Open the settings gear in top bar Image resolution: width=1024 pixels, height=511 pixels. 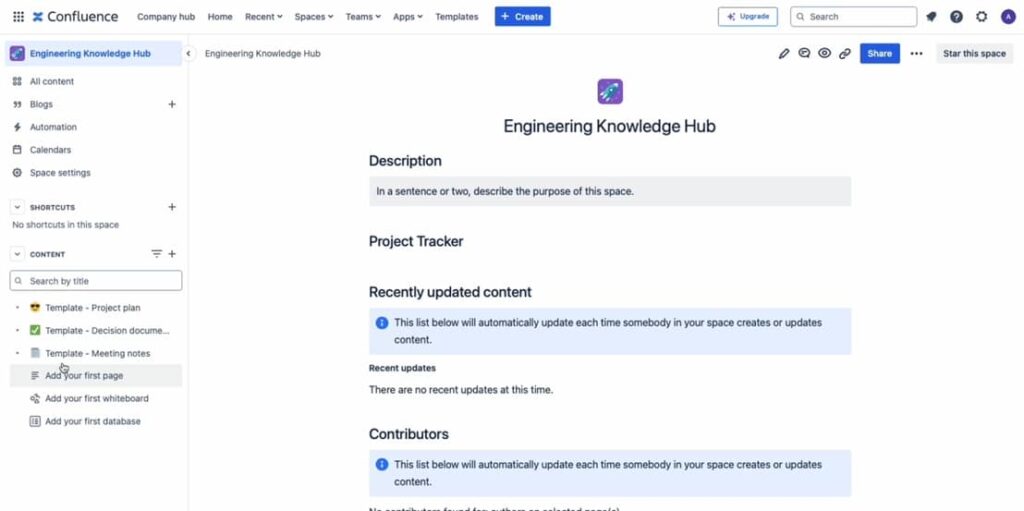(982, 17)
